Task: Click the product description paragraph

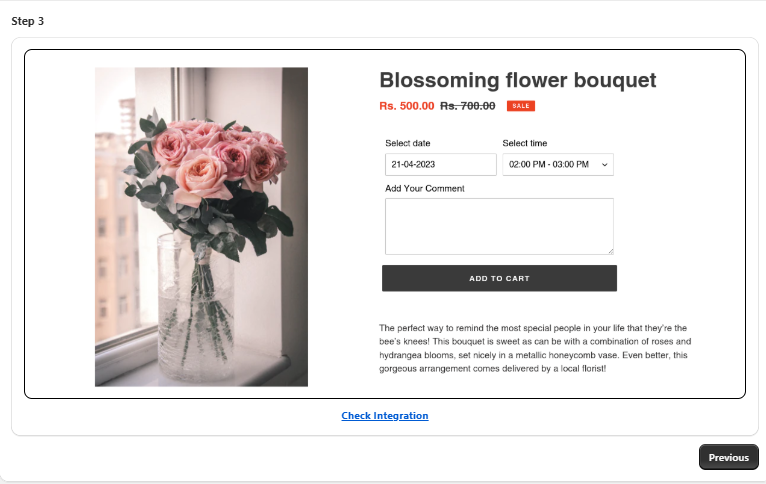Action: (535, 348)
